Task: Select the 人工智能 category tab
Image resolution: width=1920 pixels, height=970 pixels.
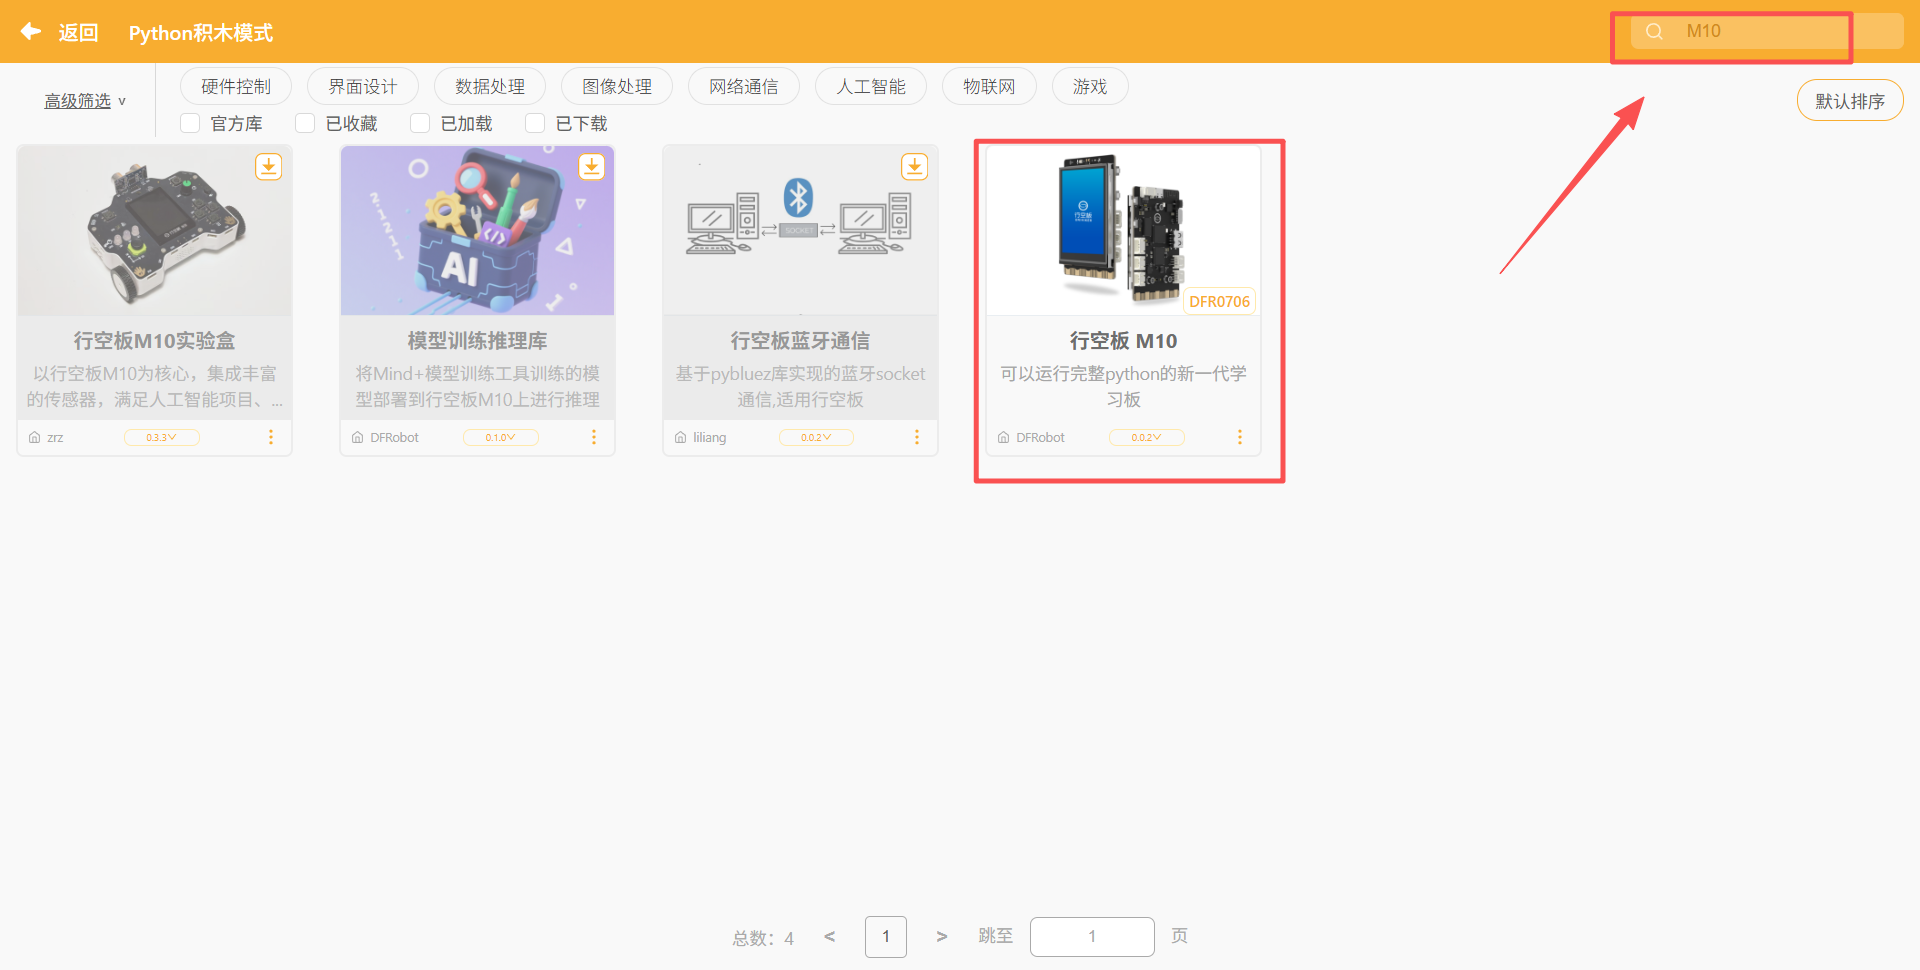Action: pos(870,86)
